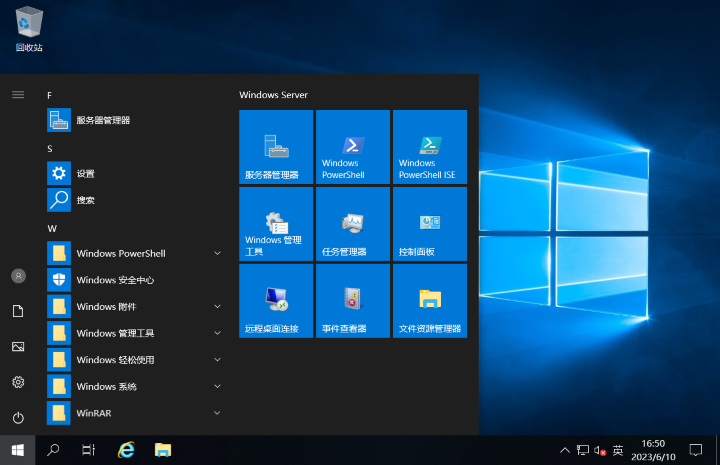Launch Internet Explorer from the taskbar
The image size is (720, 465).
(x=126, y=450)
